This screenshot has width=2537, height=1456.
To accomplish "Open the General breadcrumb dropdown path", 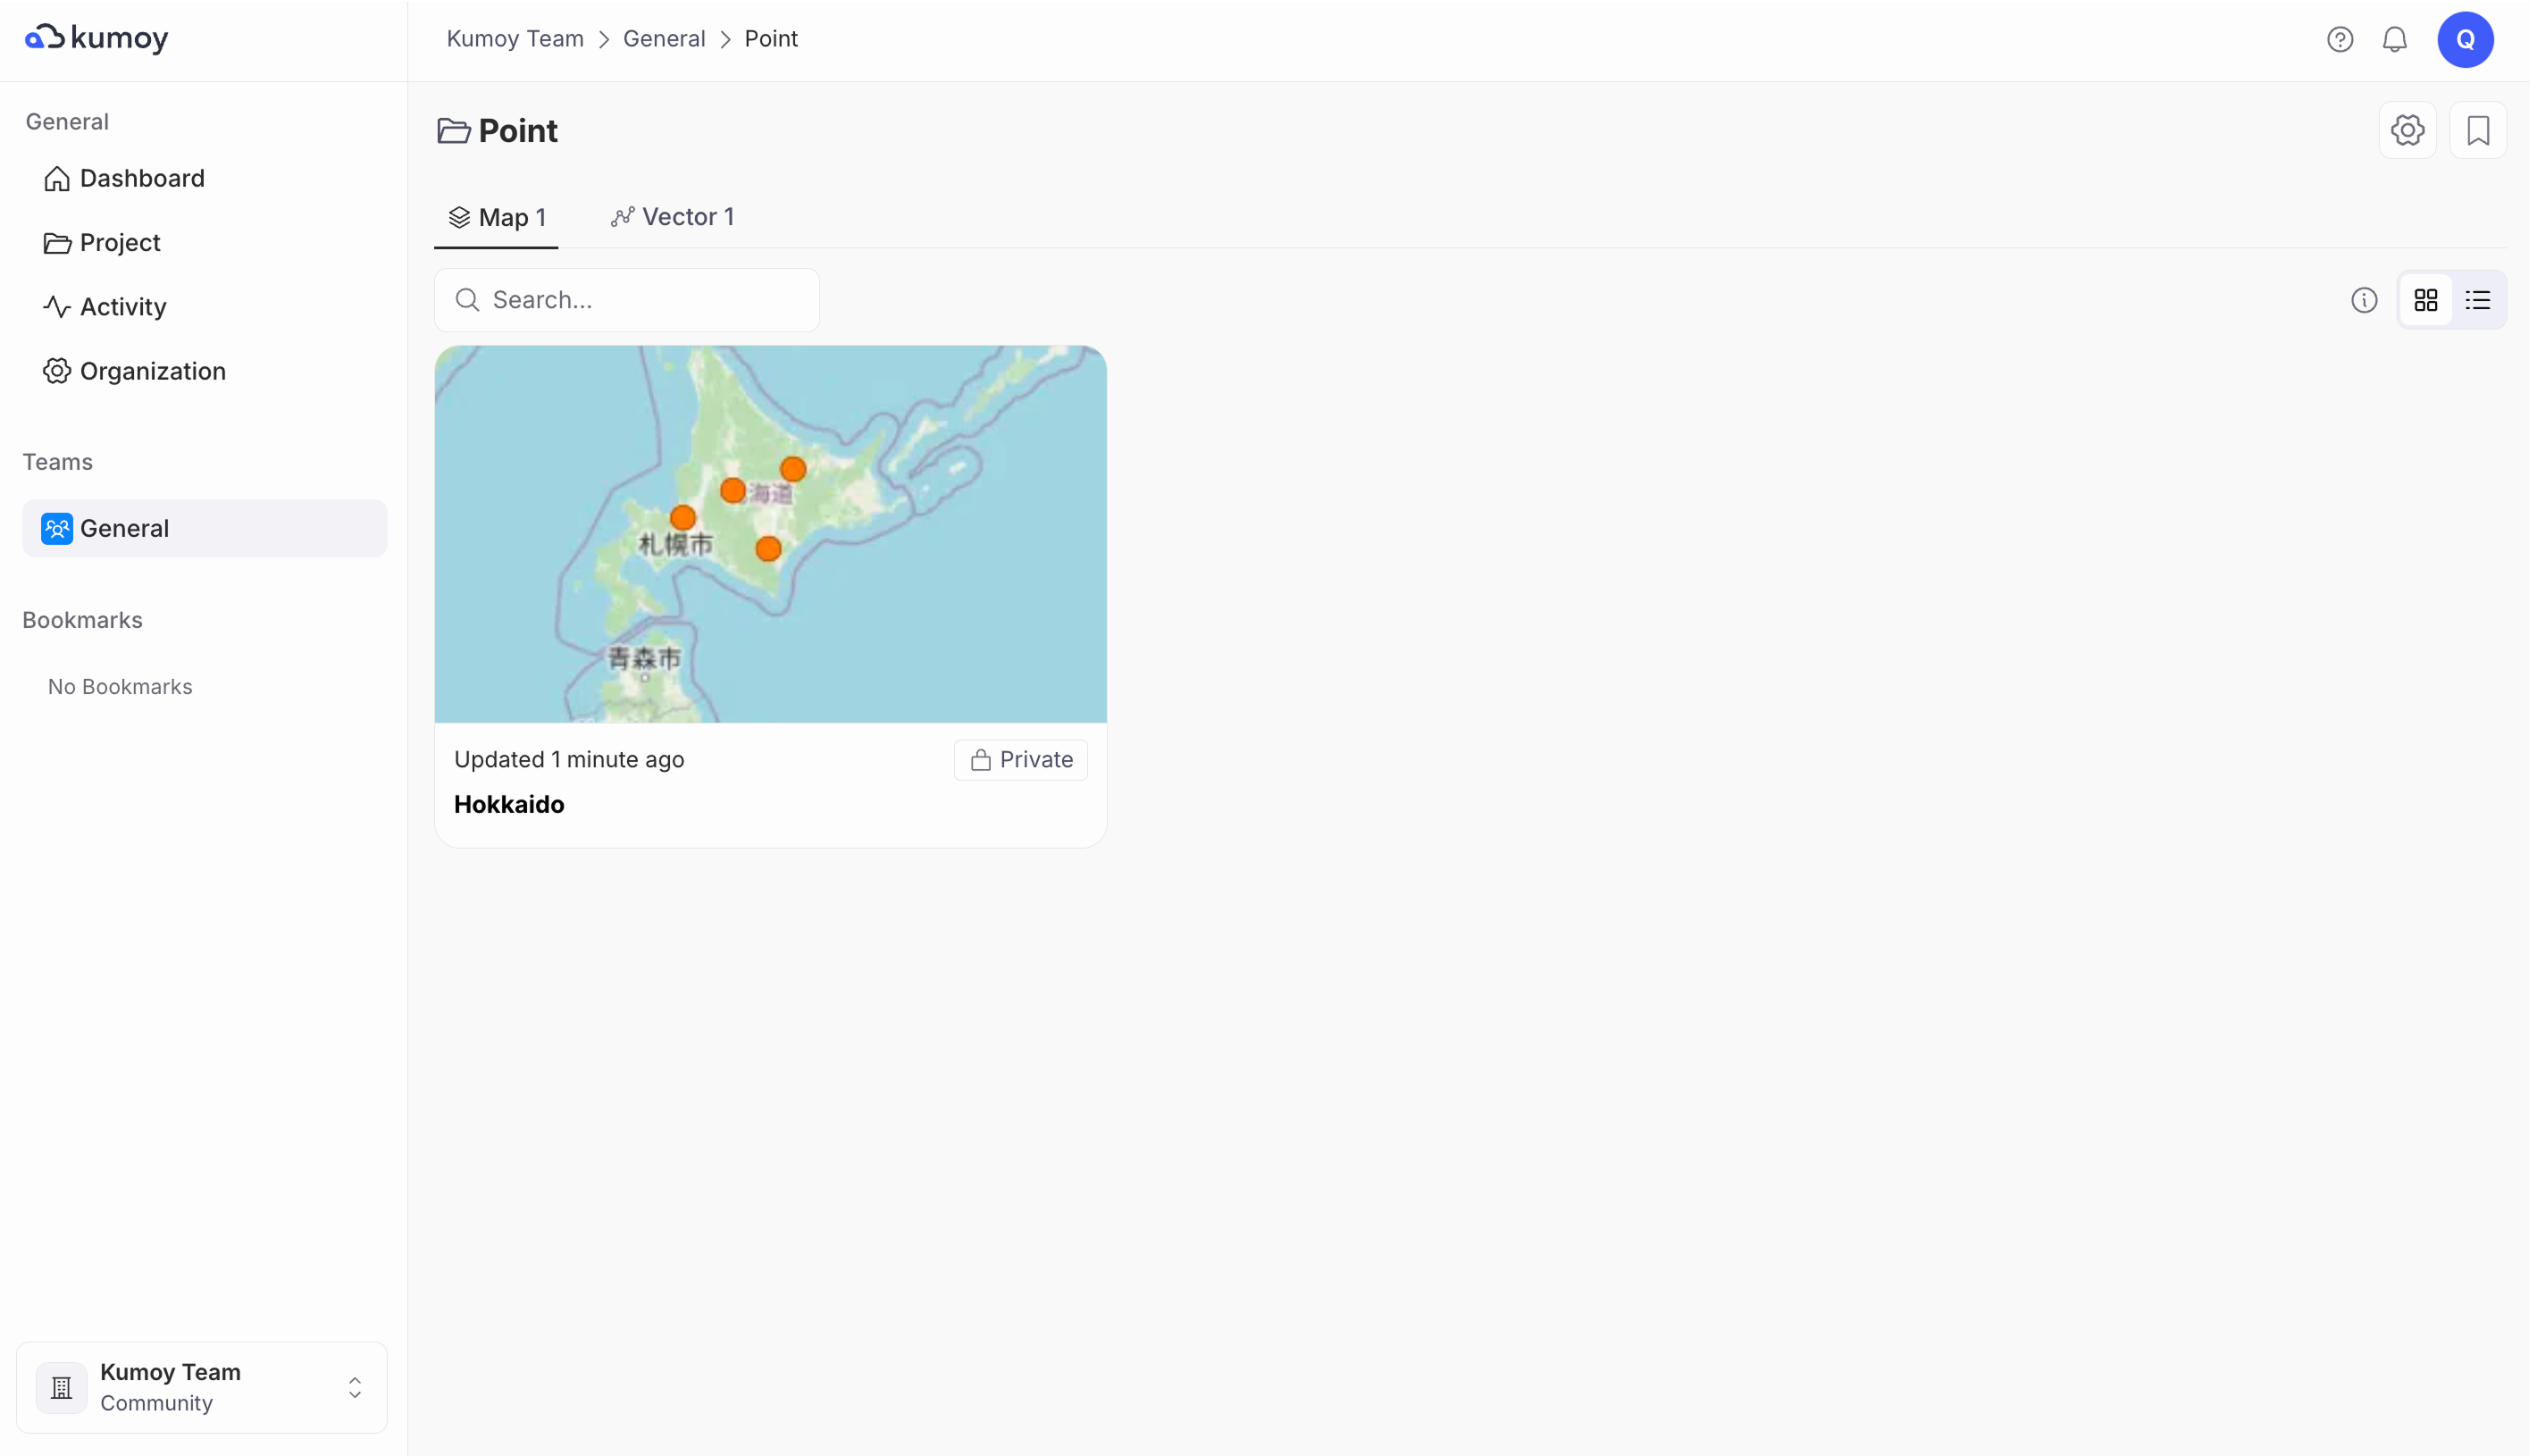I will click(x=663, y=38).
